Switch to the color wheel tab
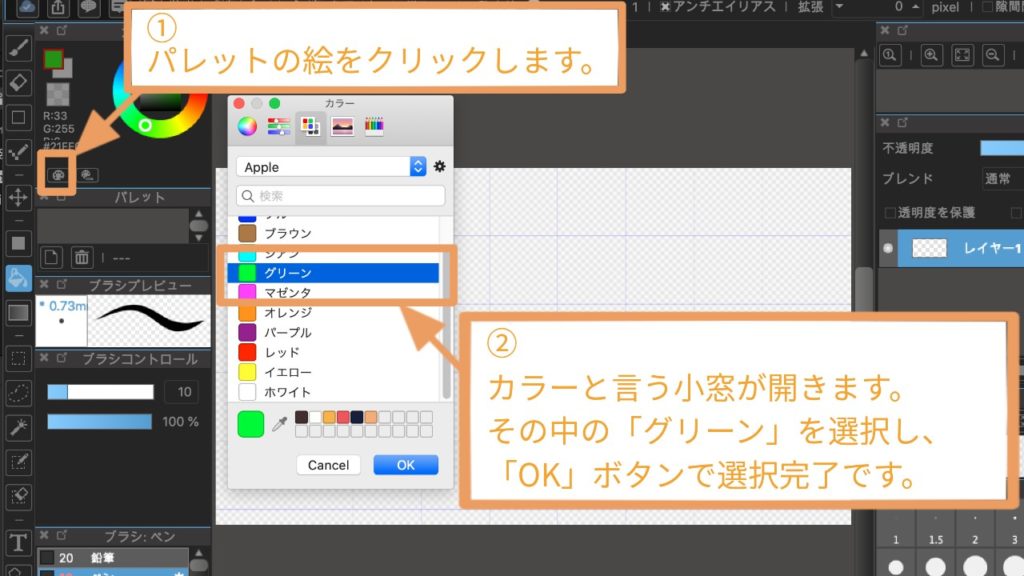The height and width of the screenshot is (576, 1024). tap(248, 125)
